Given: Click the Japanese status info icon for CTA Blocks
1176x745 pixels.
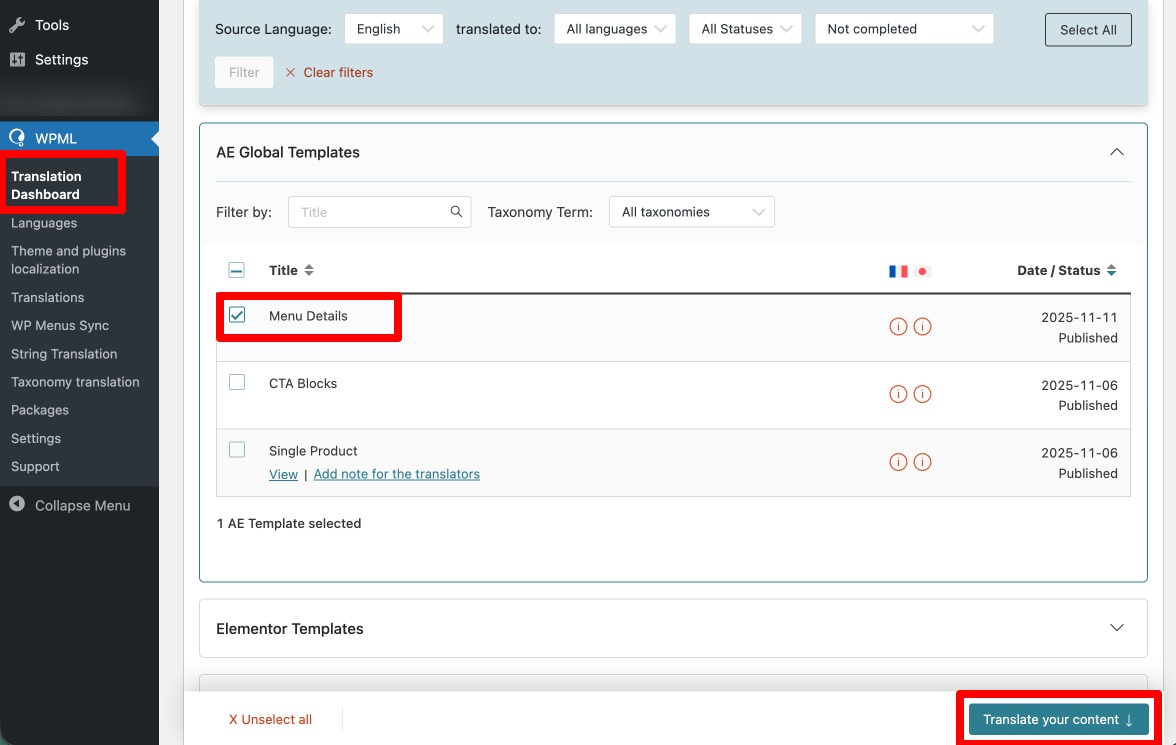Looking at the screenshot, I should point(921,393).
